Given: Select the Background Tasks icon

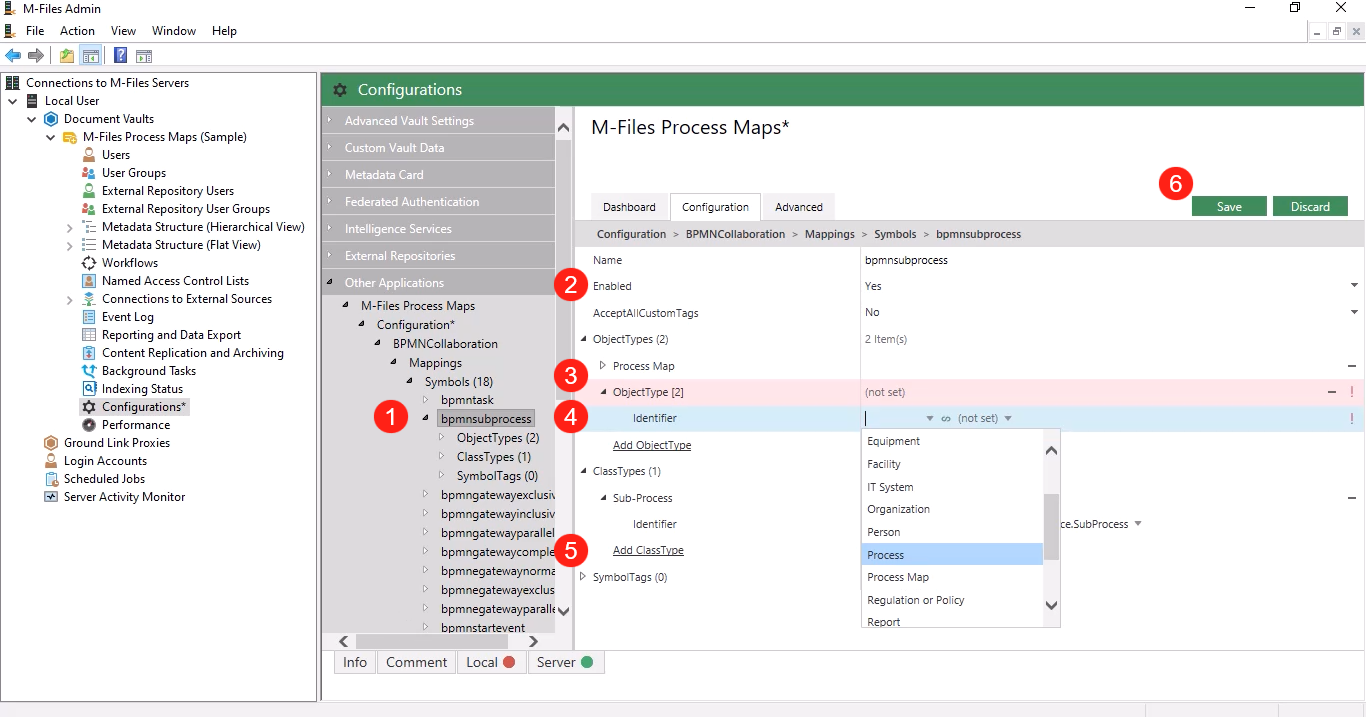Looking at the screenshot, I should click(88, 371).
